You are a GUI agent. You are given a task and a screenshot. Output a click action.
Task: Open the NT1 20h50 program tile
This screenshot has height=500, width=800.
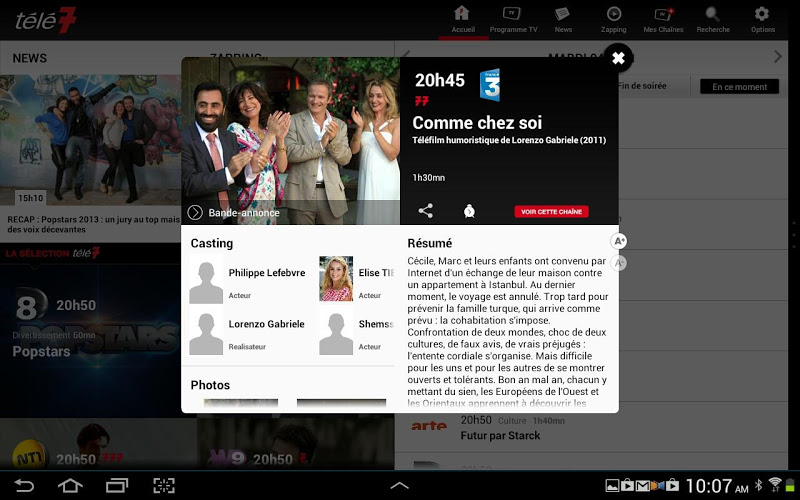pos(98,443)
